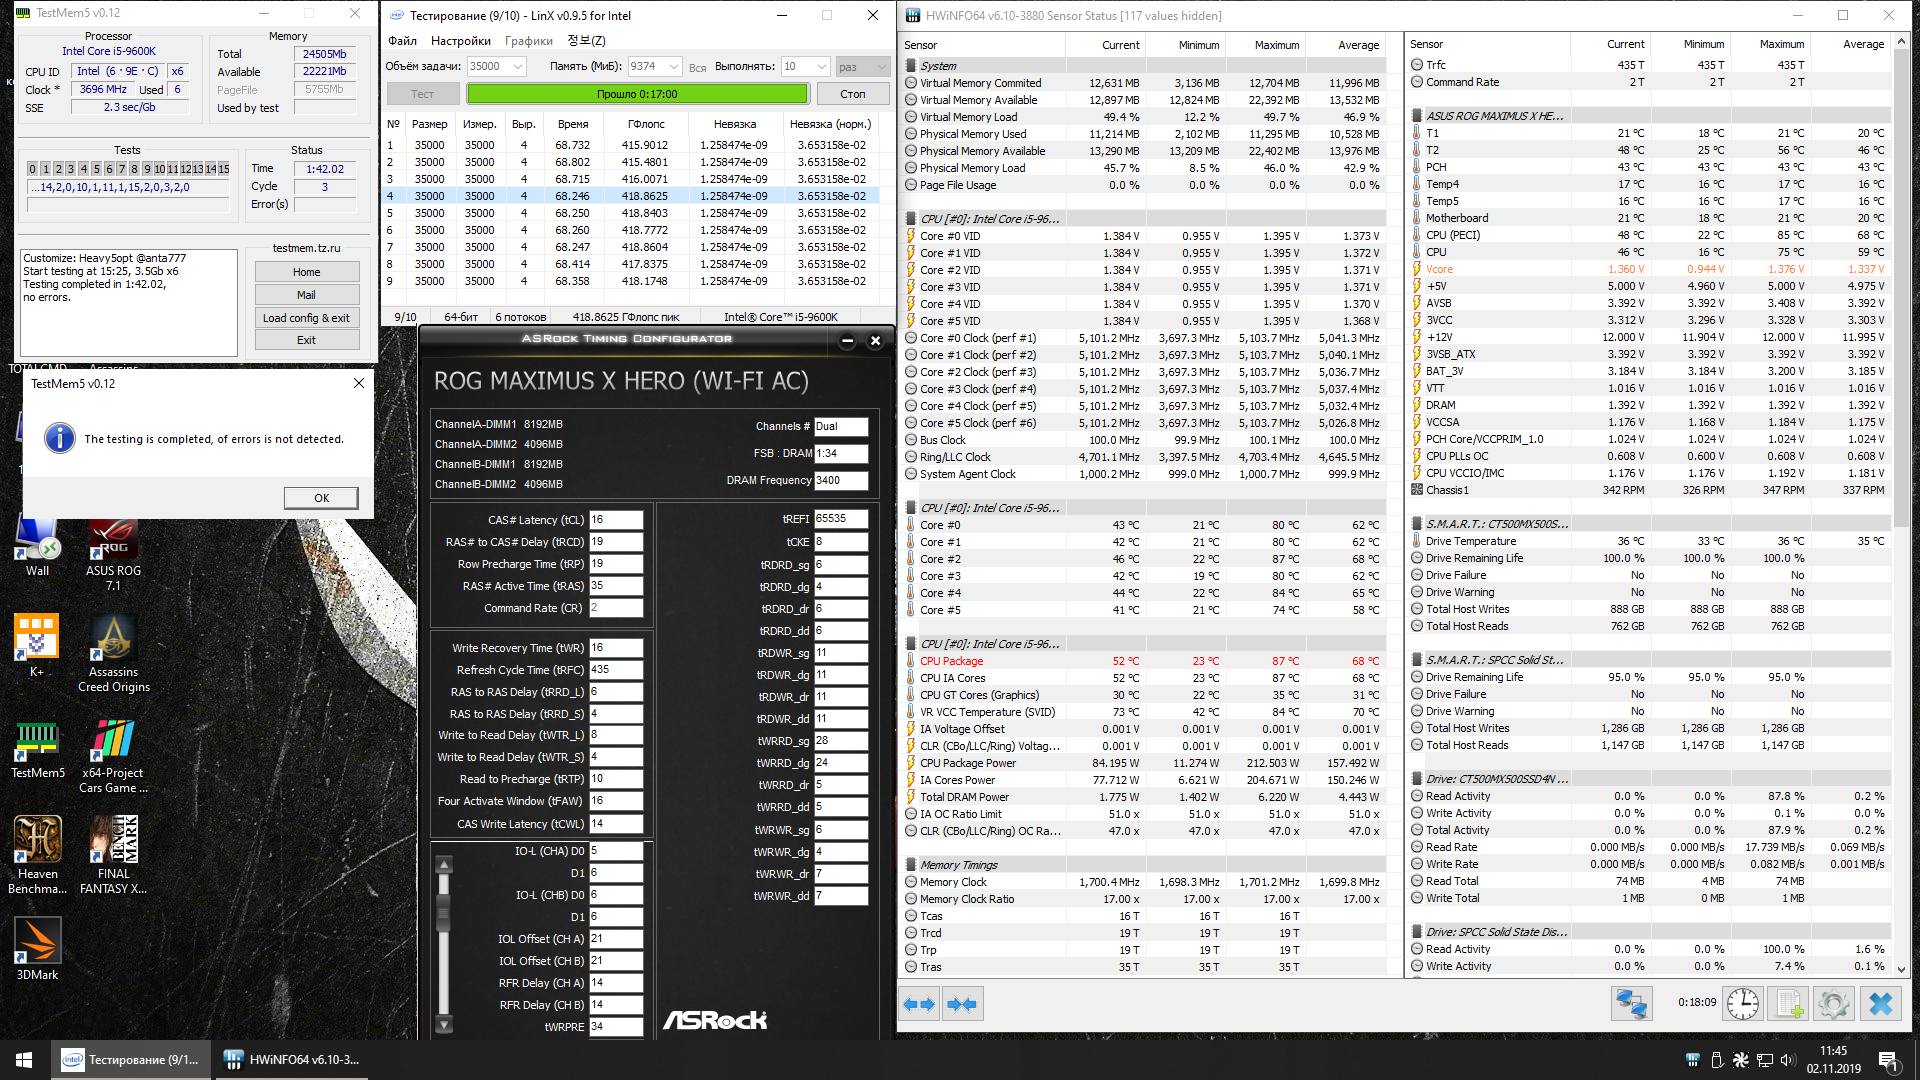This screenshot has height=1080, width=1920.
Task: Open the HWiNFO settings gear icon
Action: coord(1834,1003)
